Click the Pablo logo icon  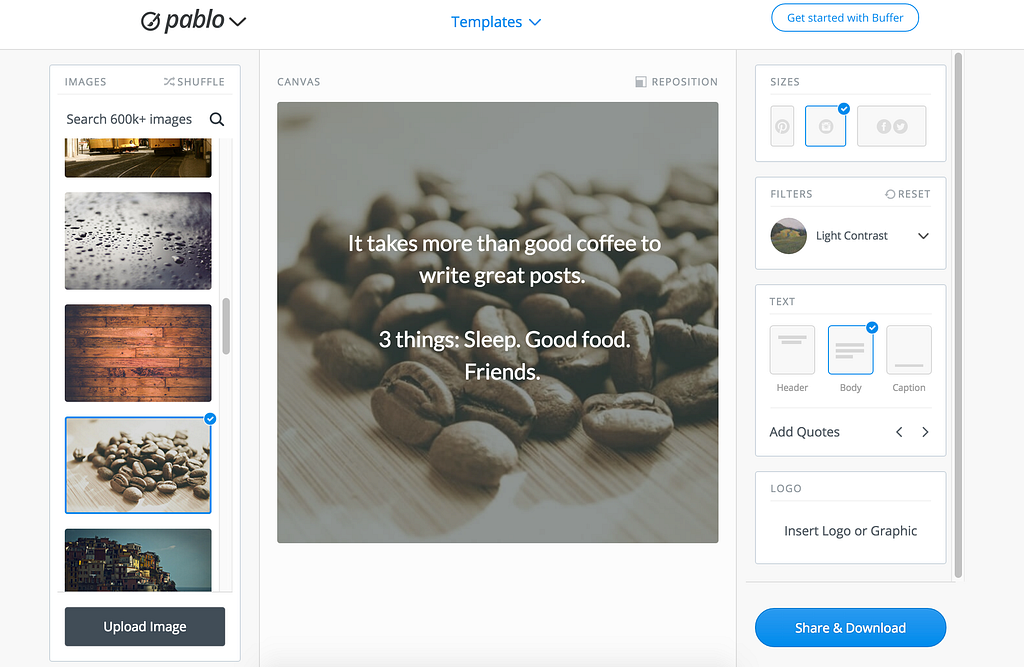tap(151, 22)
